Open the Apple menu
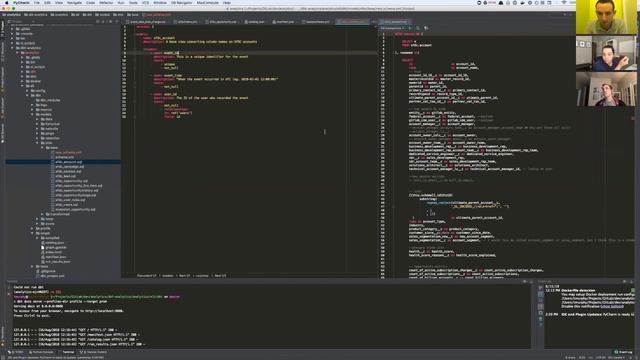Screen dimensions: 640x360 pos(7,2)
